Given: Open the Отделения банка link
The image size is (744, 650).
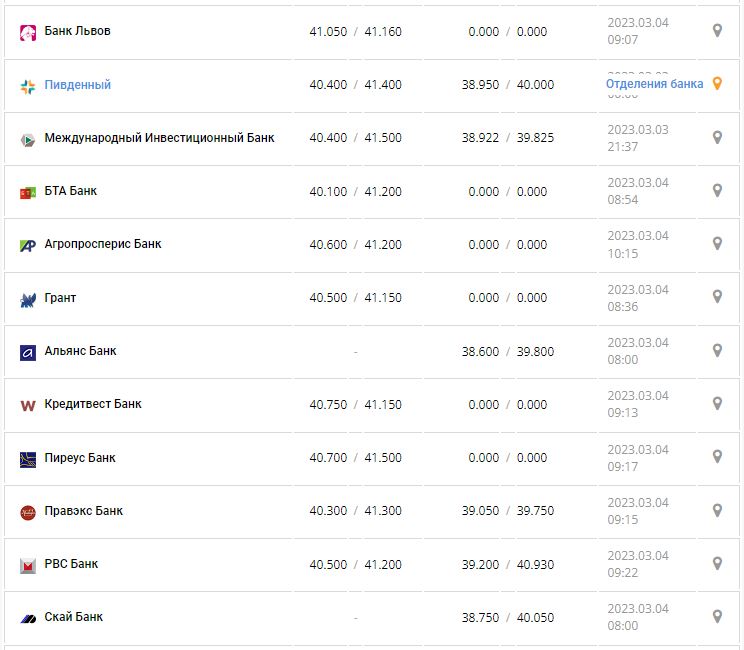Looking at the screenshot, I should point(654,84).
